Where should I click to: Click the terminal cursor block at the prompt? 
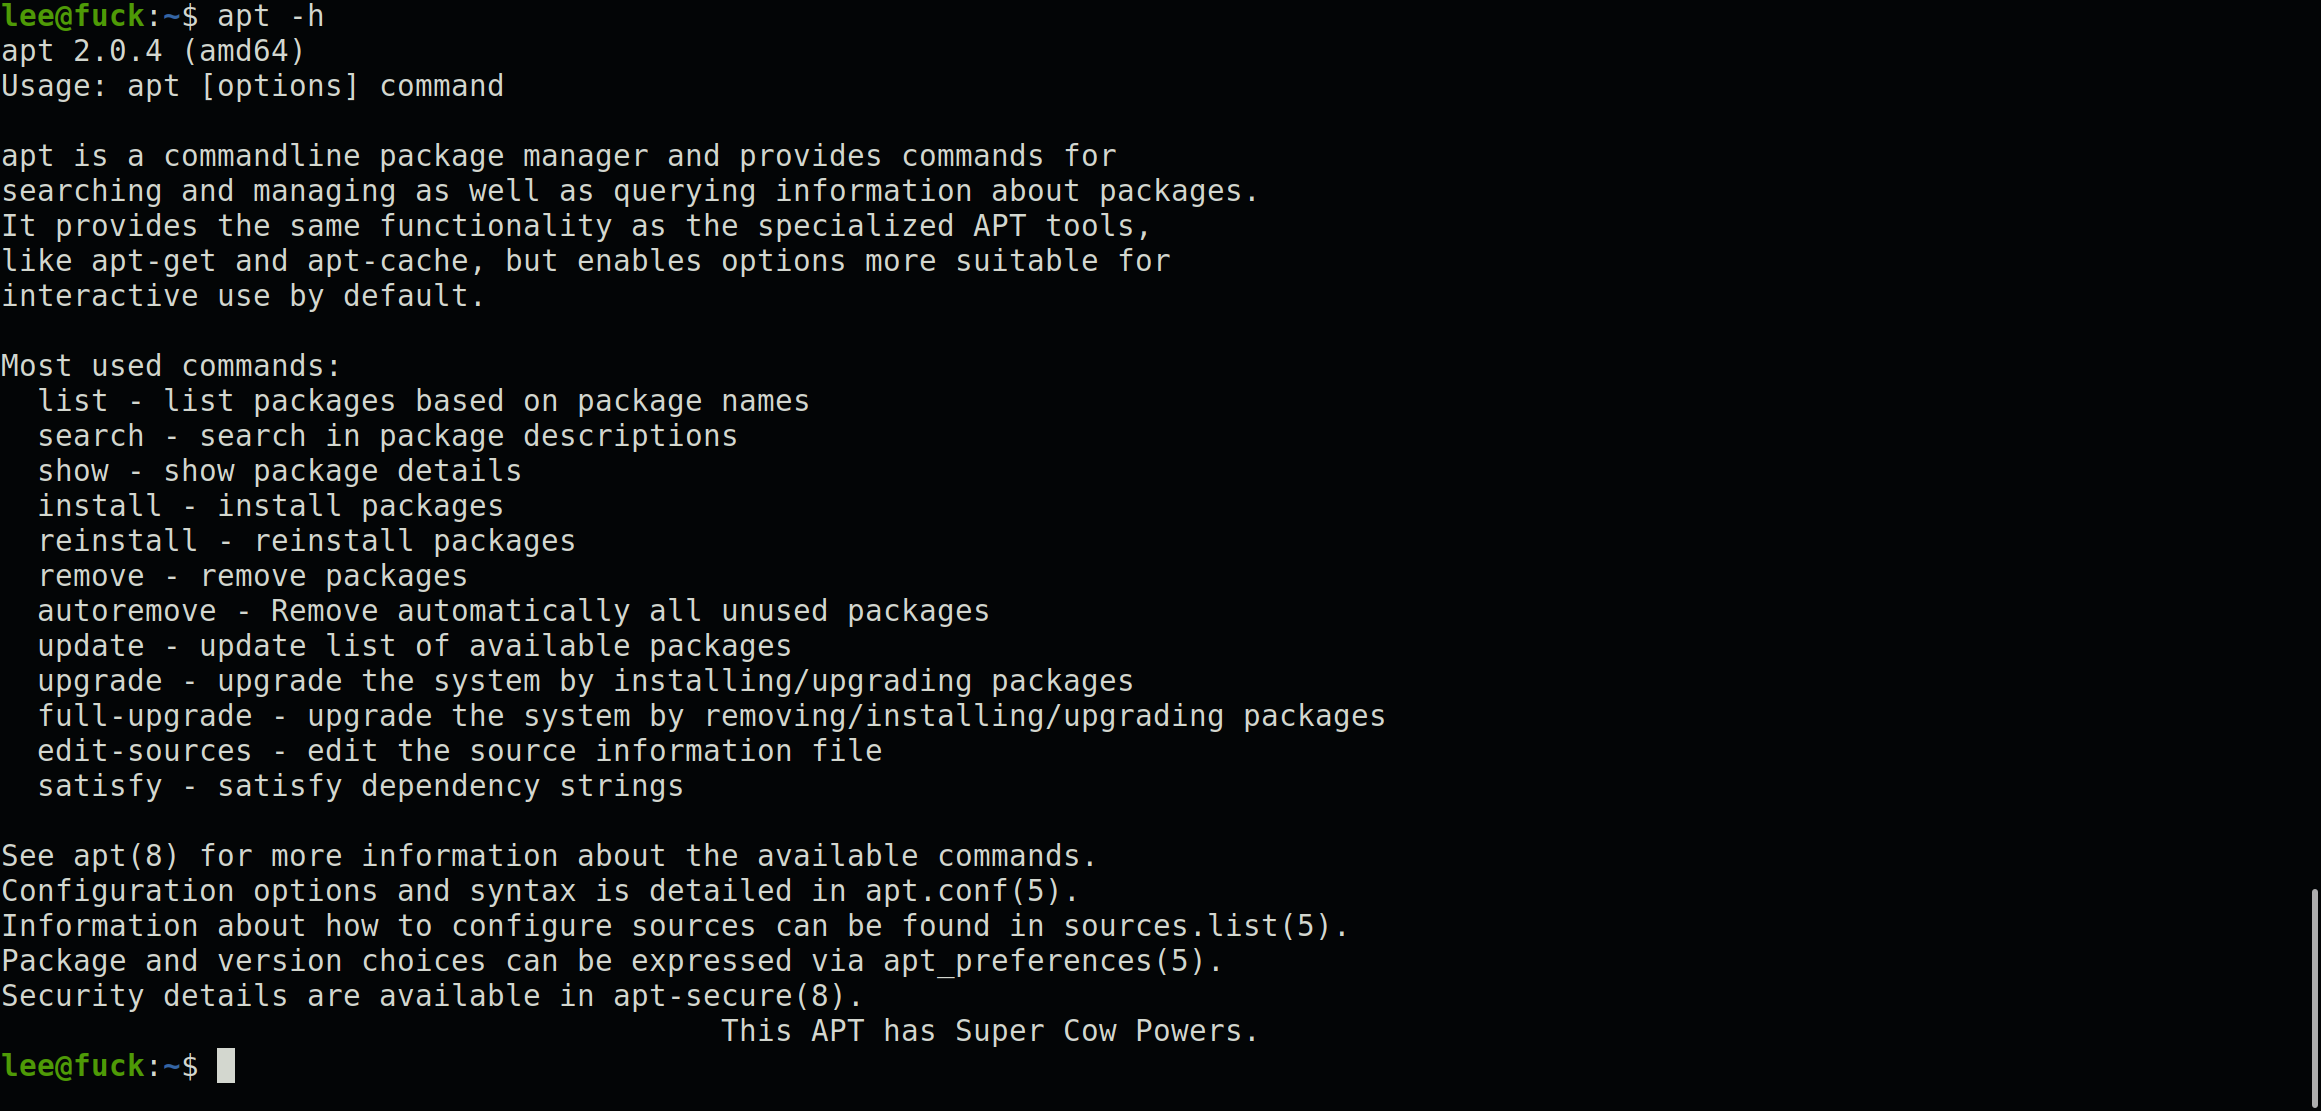(226, 1066)
